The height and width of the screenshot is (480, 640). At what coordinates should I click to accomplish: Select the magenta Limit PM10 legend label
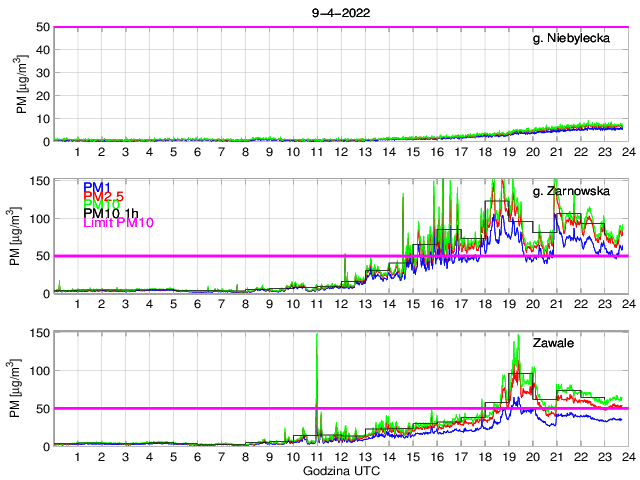[x=118, y=223]
